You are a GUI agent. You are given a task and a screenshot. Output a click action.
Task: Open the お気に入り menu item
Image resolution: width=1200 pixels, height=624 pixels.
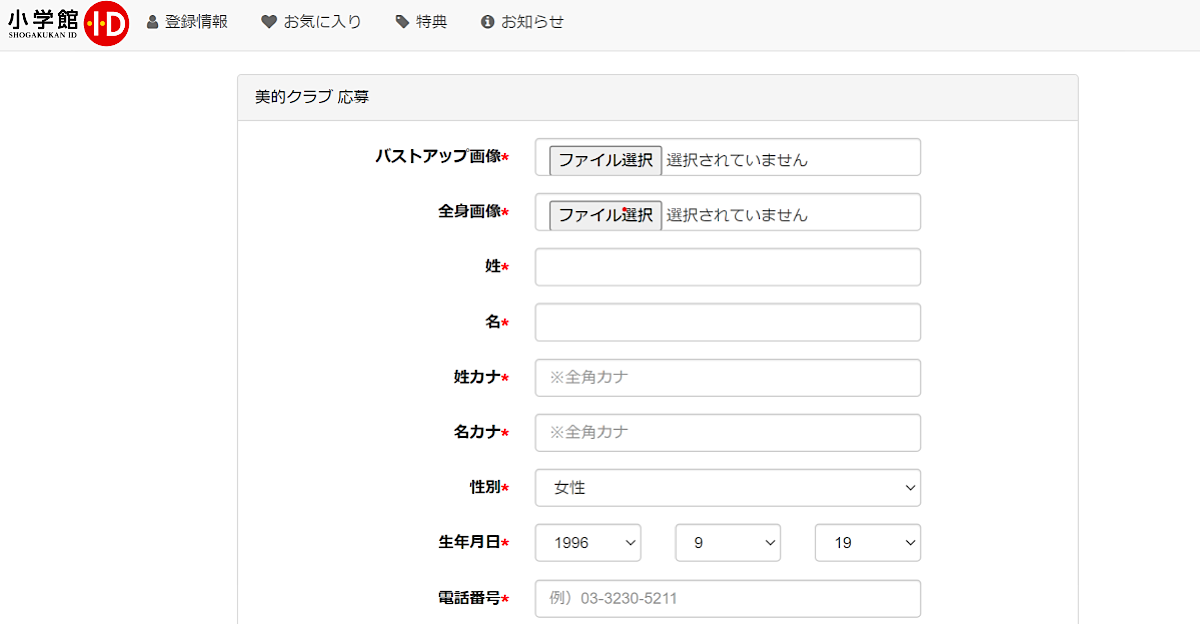322,22
